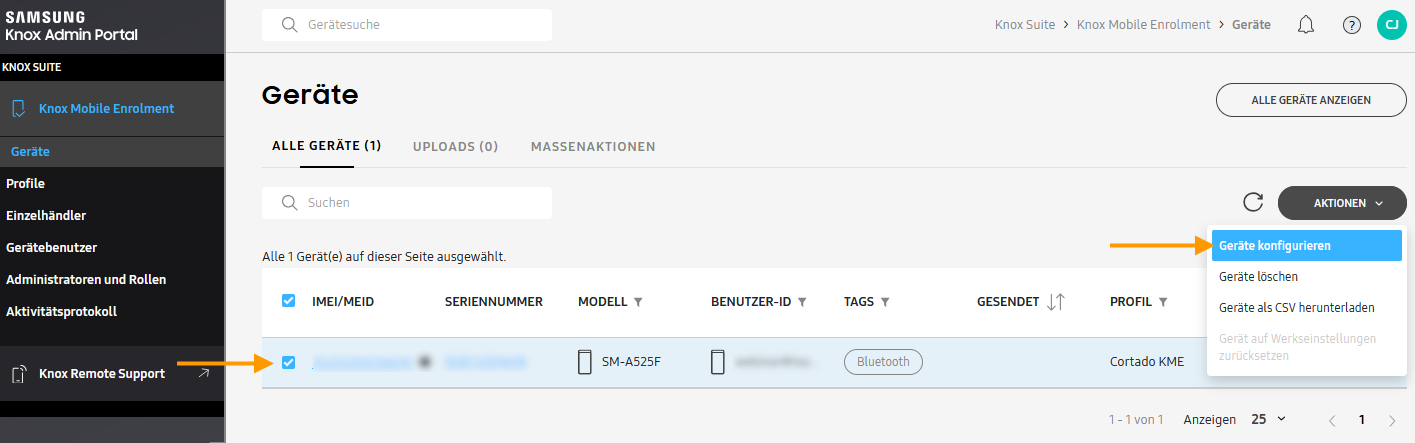The height and width of the screenshot is (443, 1415).
Task: Open the help question mark icon
Action: pos(1352,25)
